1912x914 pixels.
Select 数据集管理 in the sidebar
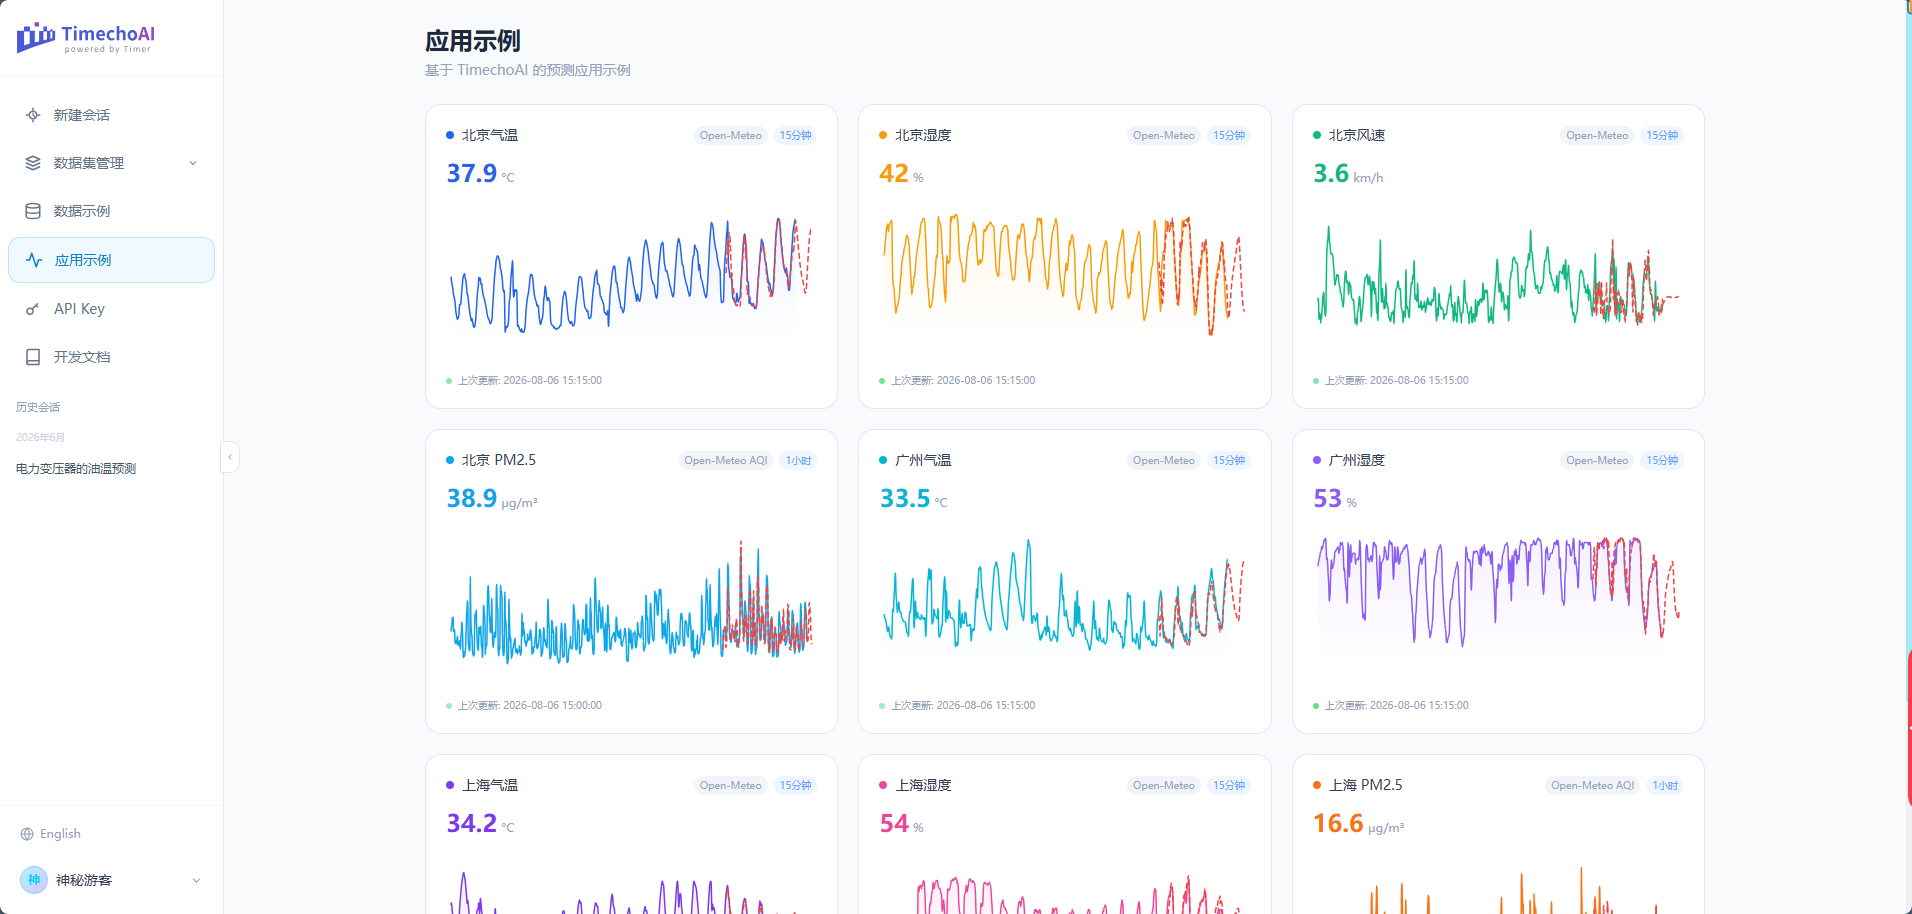pyautogui.click(x=111, y=163)
